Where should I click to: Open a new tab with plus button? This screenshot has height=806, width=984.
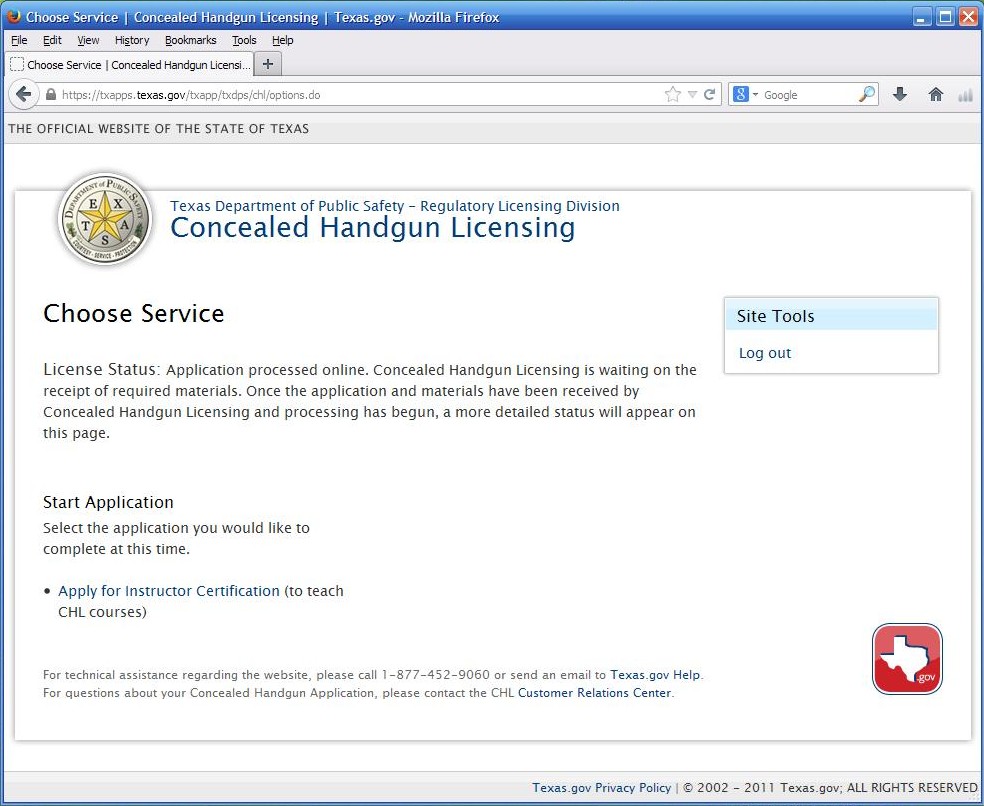click(x=268, y=64)
